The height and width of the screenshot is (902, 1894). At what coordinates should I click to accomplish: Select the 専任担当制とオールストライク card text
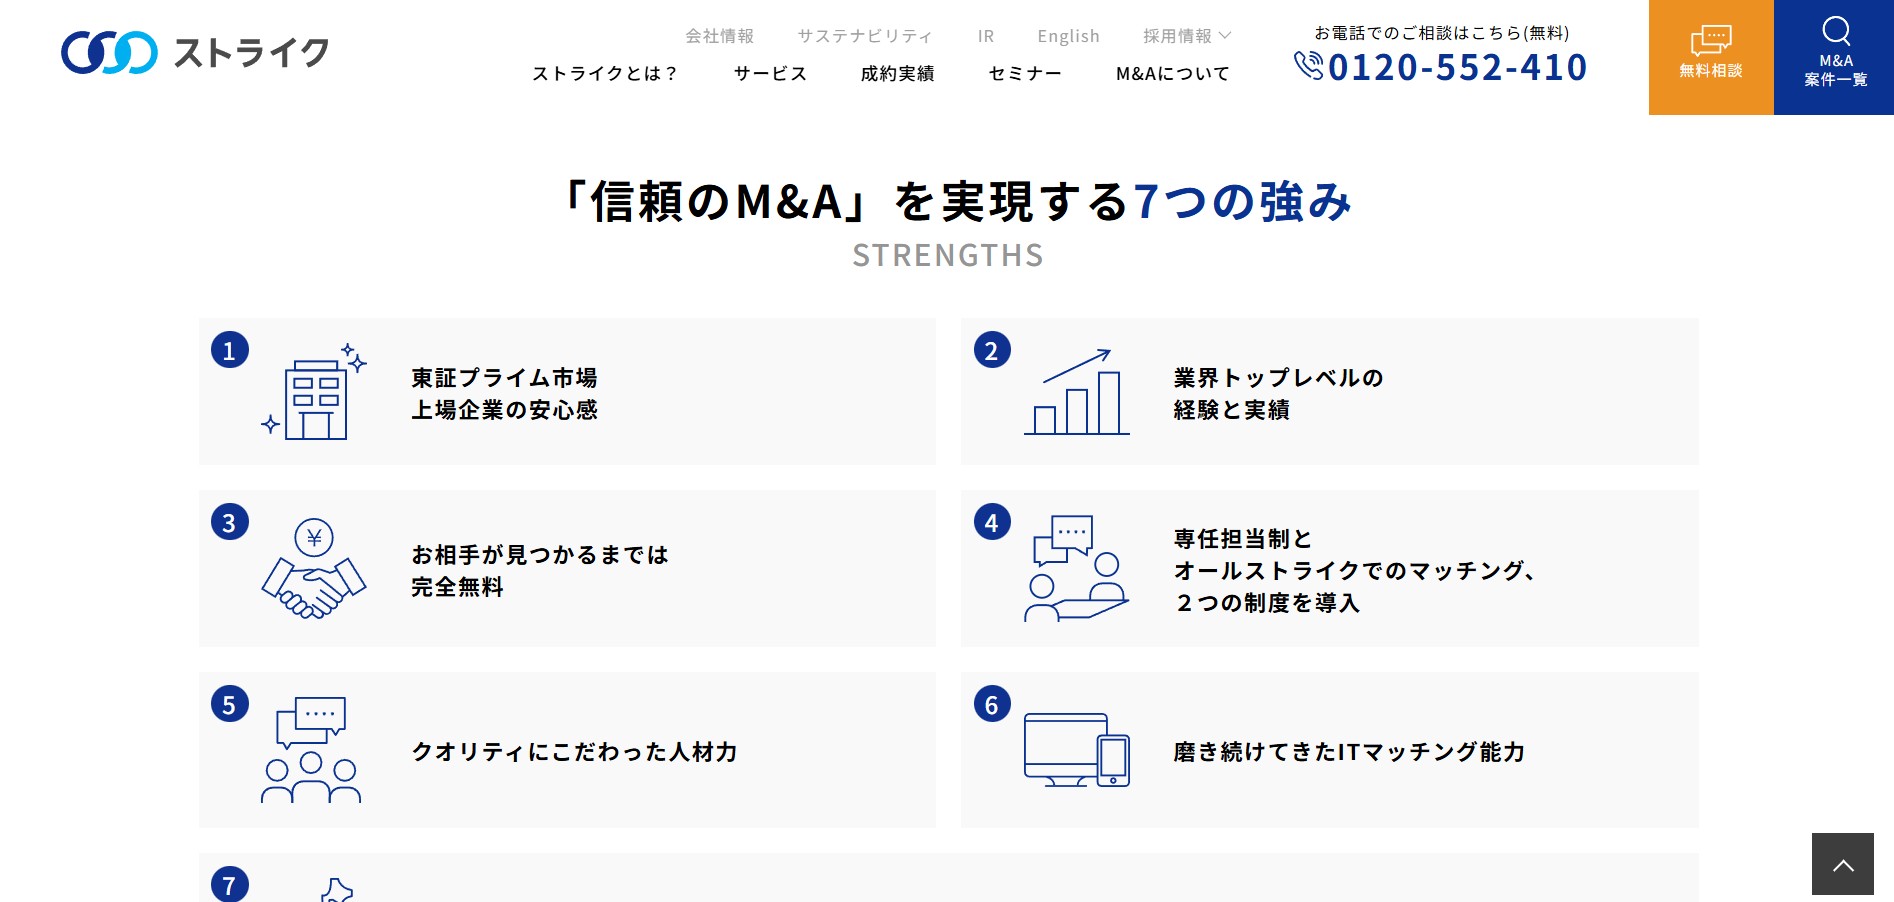click(x=1355, y=570)
